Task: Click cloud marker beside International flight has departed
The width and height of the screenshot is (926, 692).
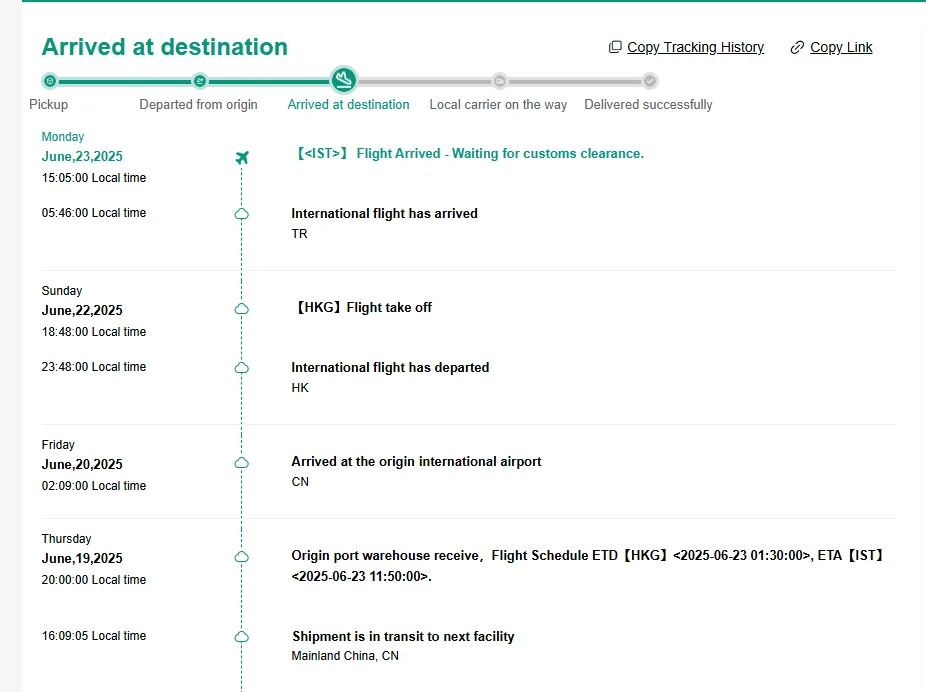Action: pos(241,368)
